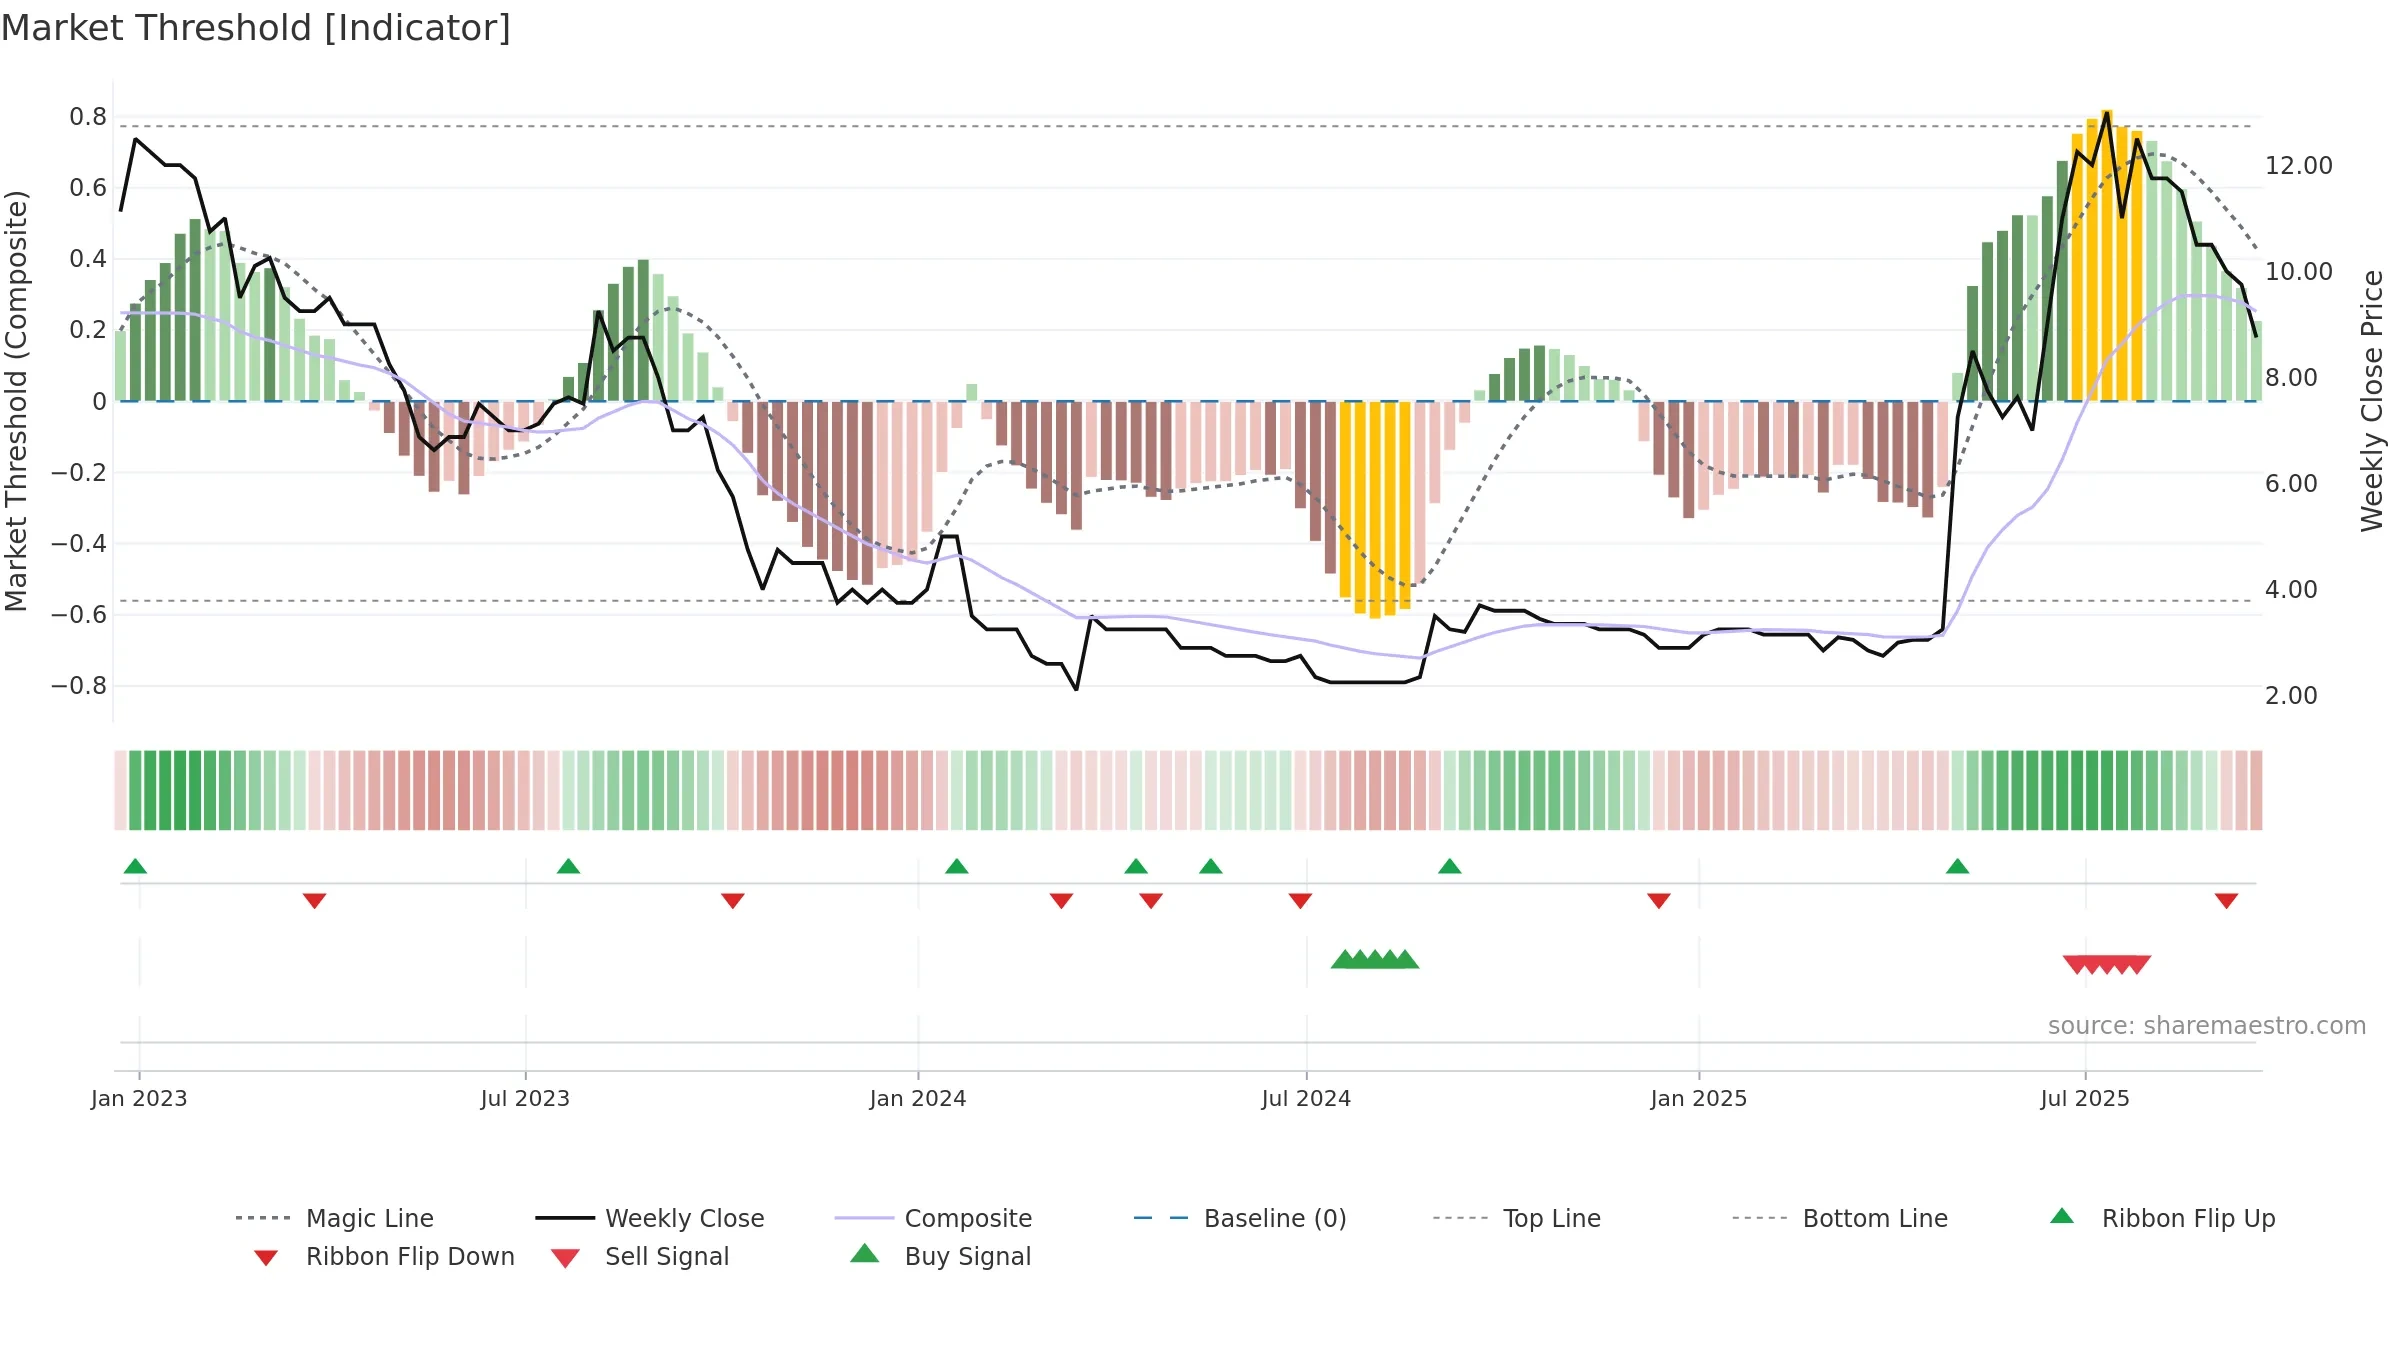2400x1350 pixels.
Task: Toggle the Composite legend entry
Action: [933, 1218]
